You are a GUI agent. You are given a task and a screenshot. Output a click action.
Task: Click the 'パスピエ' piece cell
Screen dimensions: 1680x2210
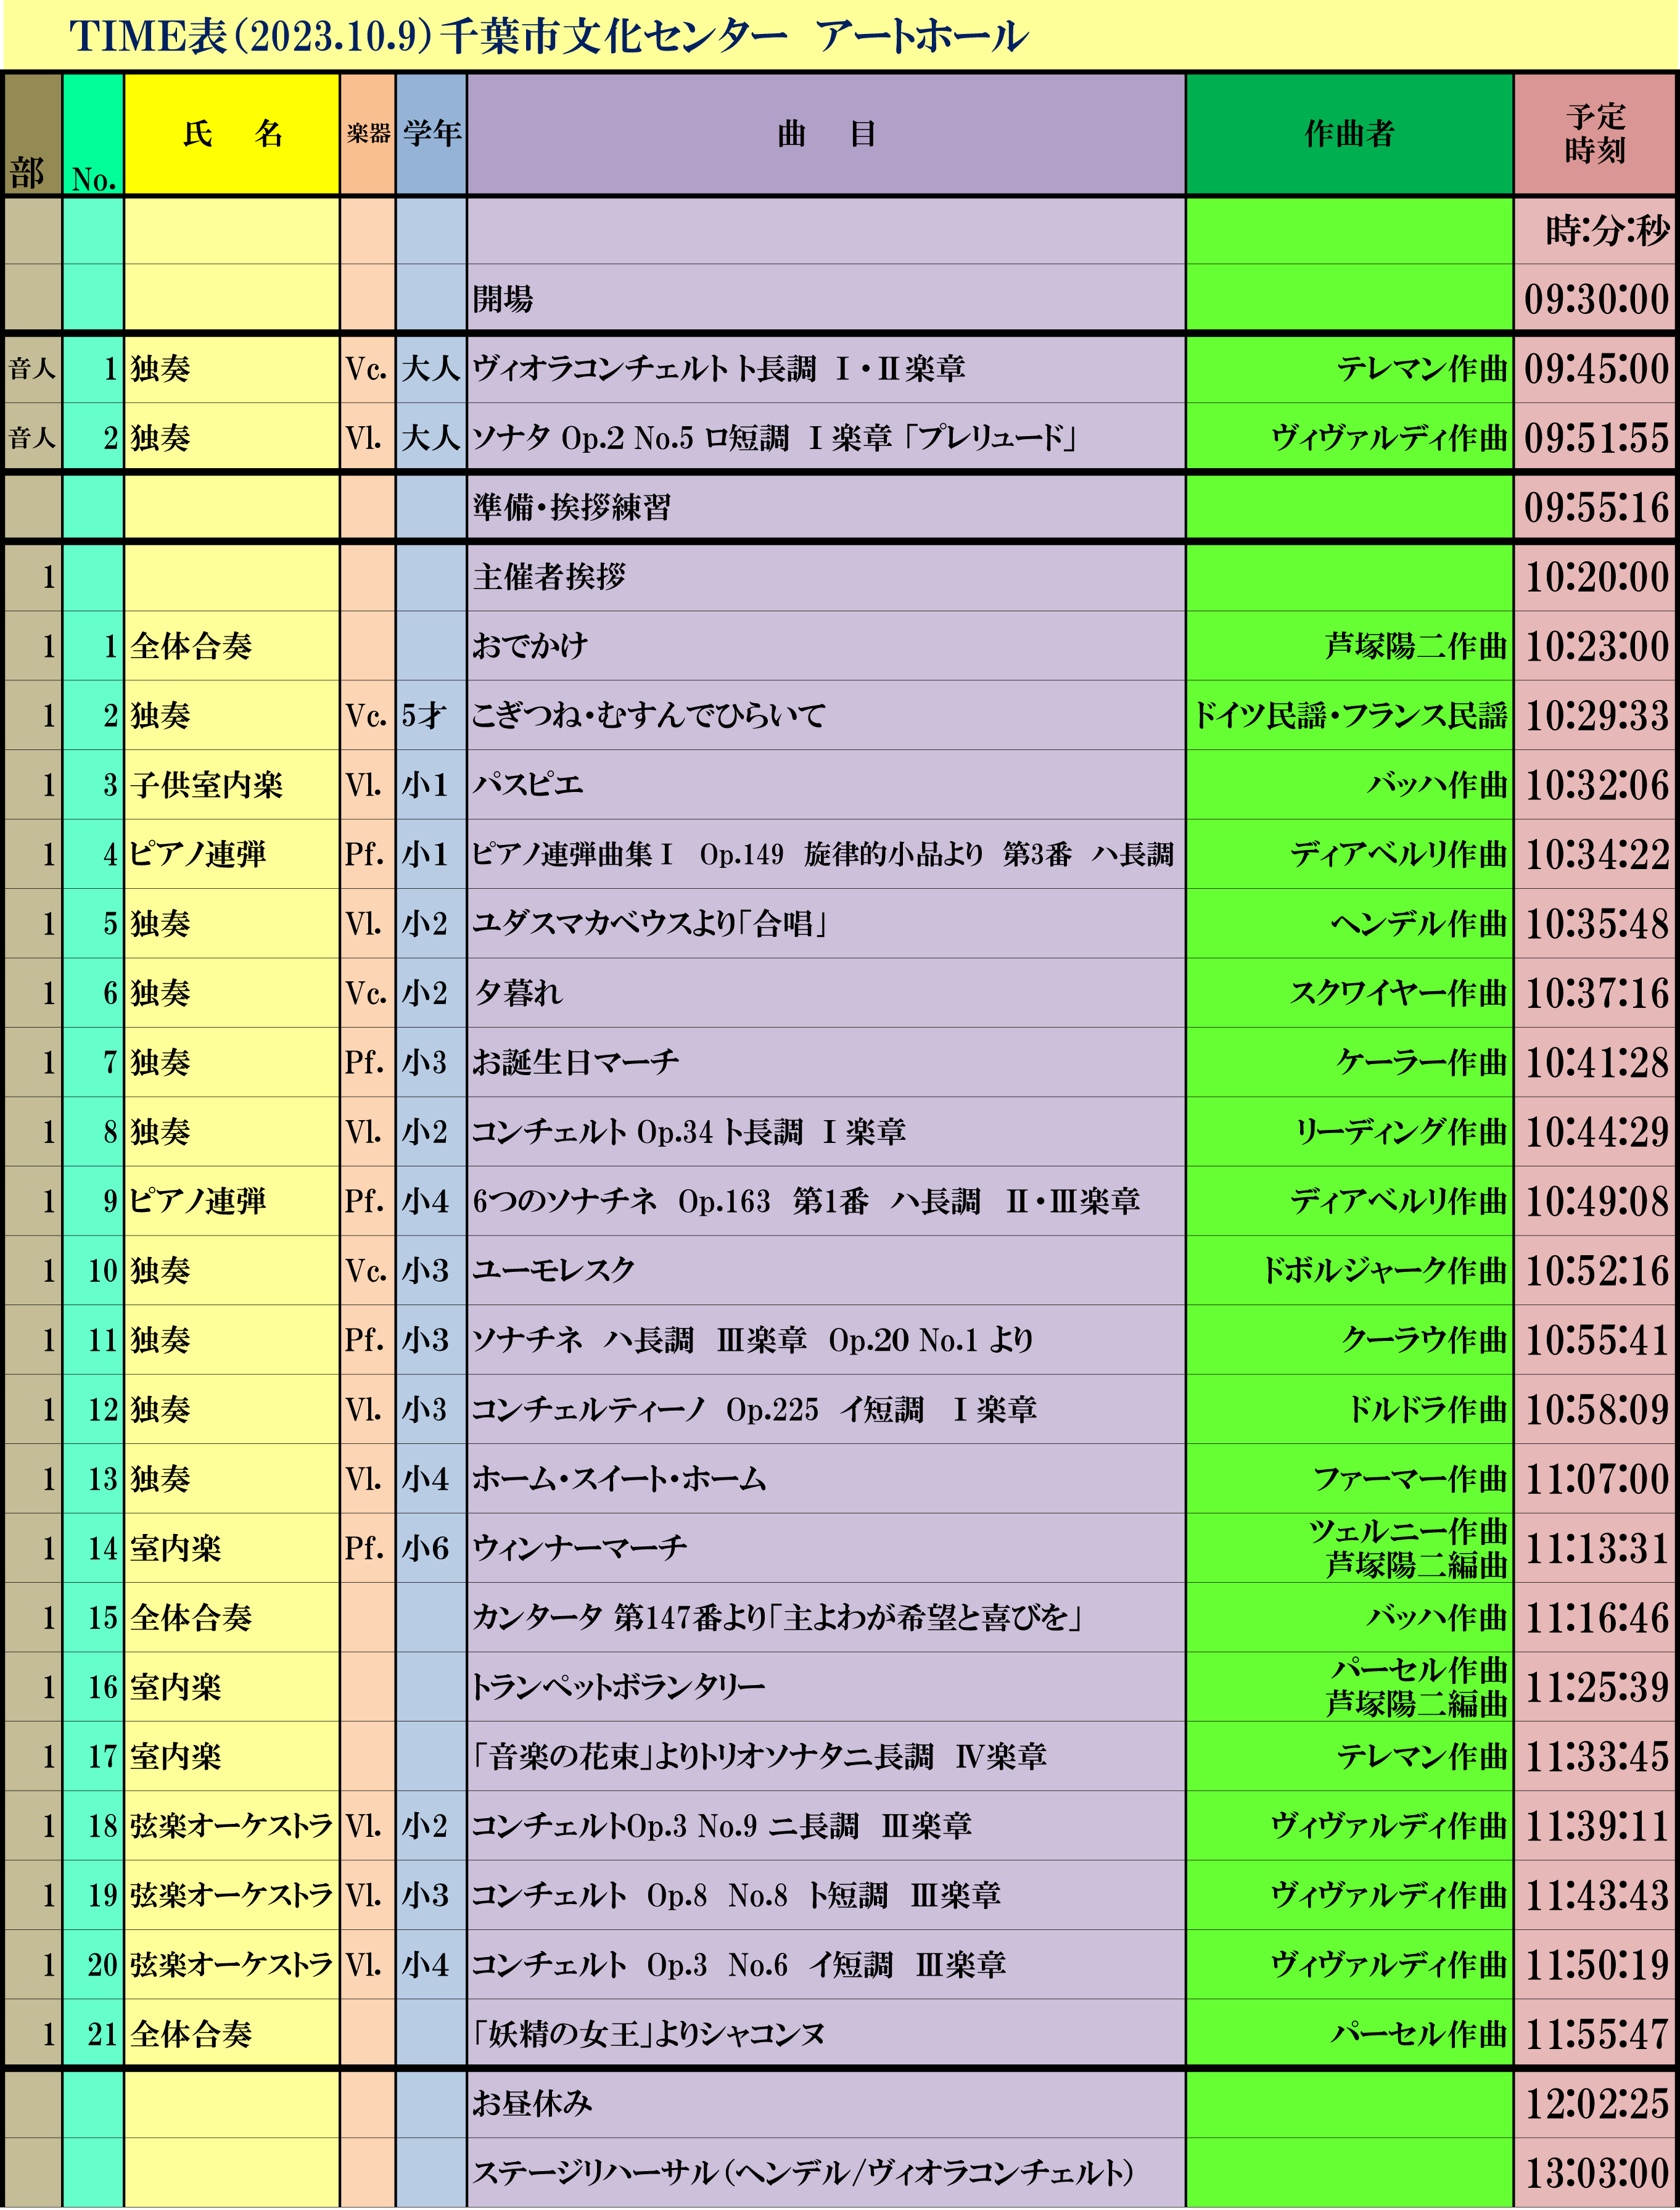[826, 785]
